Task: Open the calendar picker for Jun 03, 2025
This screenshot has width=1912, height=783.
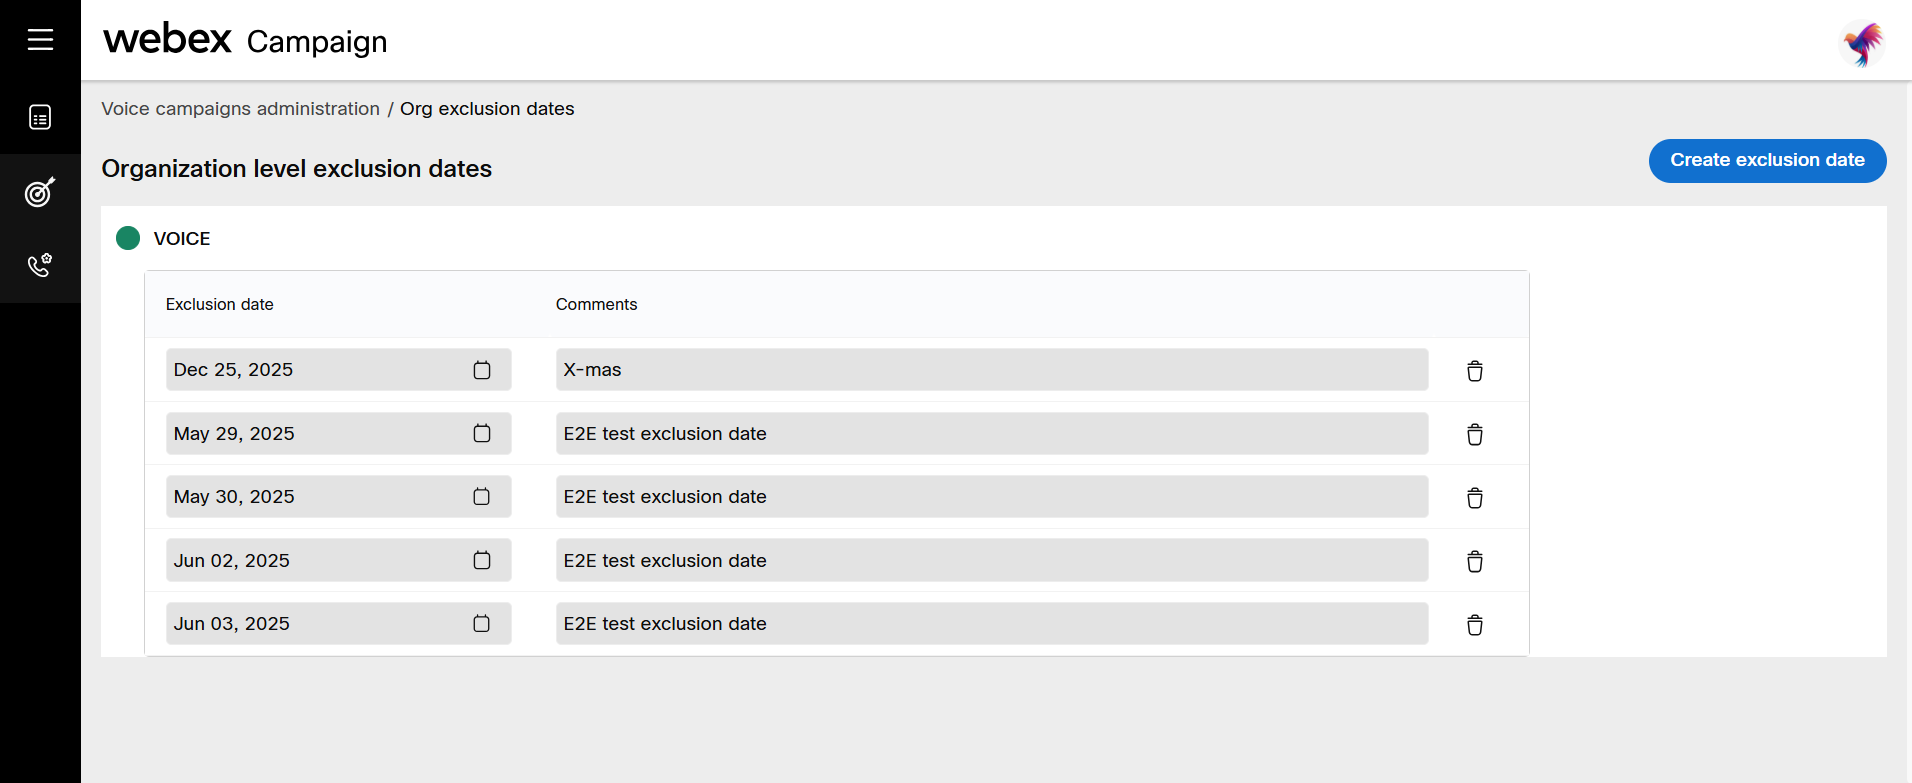Action: 482,623
